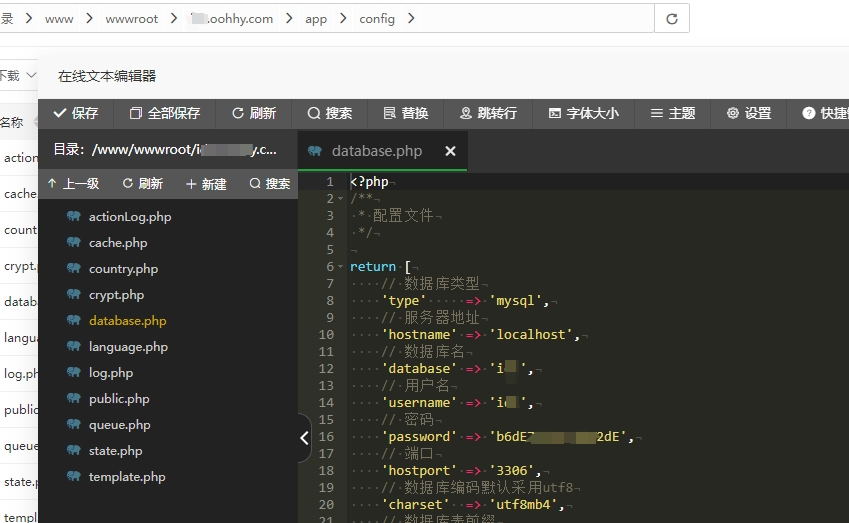Close the database.php editor tab
Viewport: 849px width, 523px height.
pos(450,151)
